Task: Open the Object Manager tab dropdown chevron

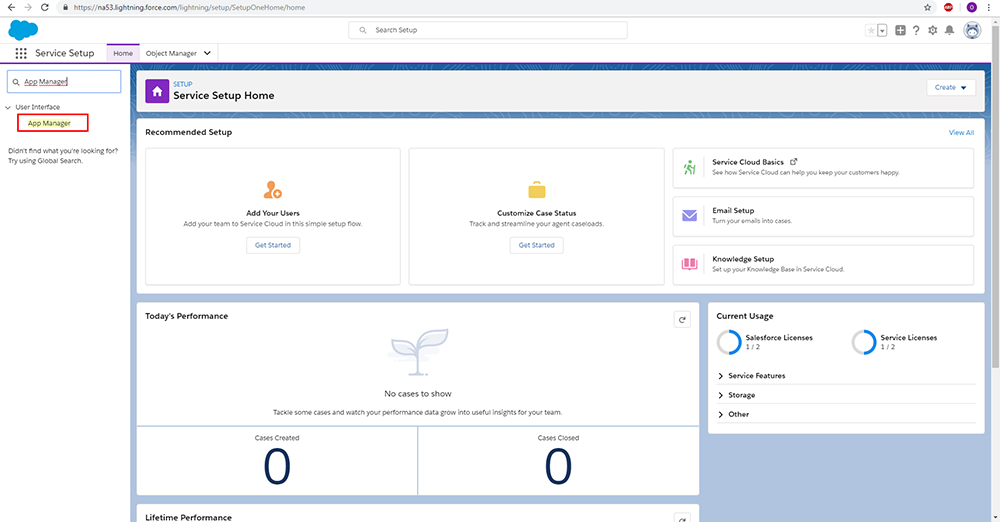Action: (207, 54)
